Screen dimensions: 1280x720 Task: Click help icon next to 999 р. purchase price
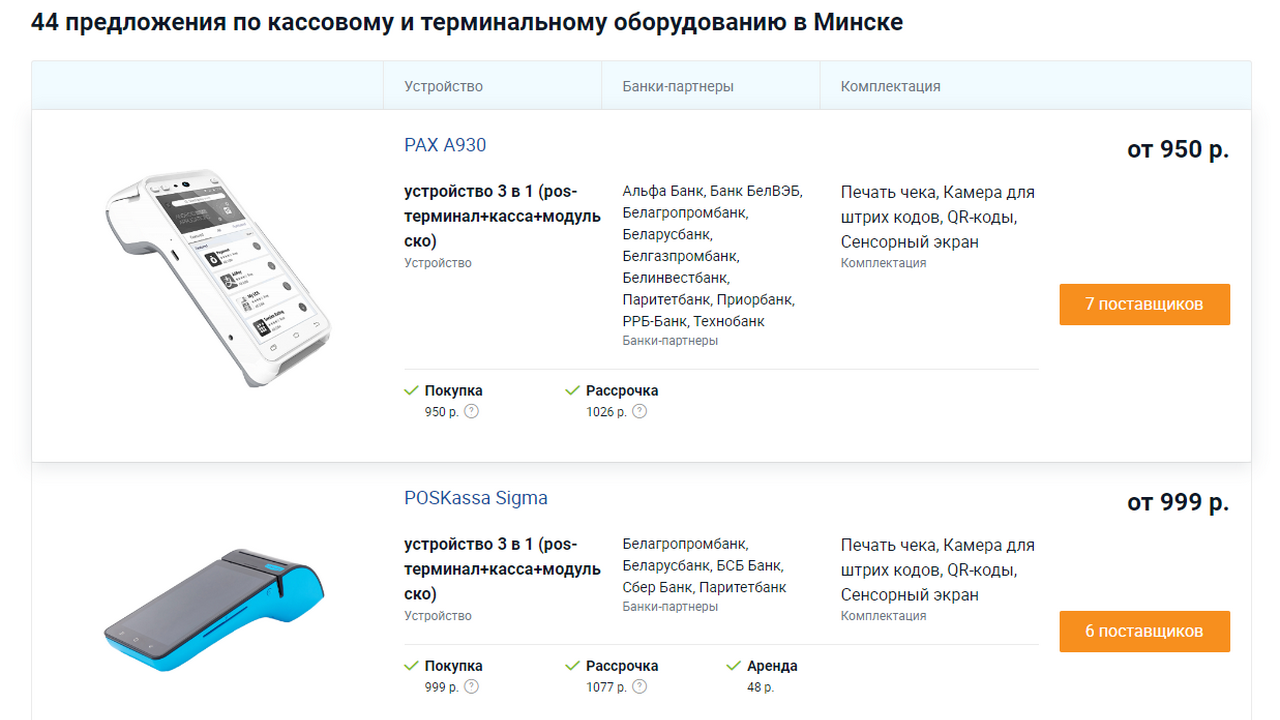472,686
